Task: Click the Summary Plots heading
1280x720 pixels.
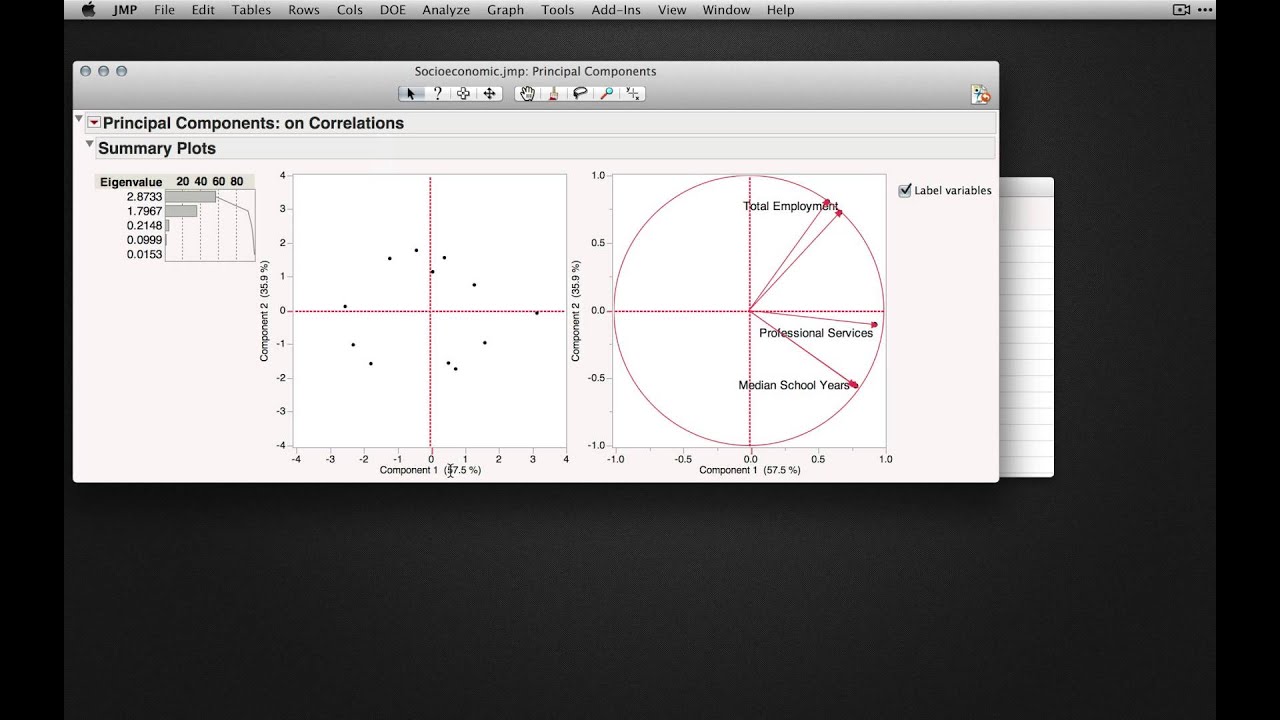Action: [157, 148]
